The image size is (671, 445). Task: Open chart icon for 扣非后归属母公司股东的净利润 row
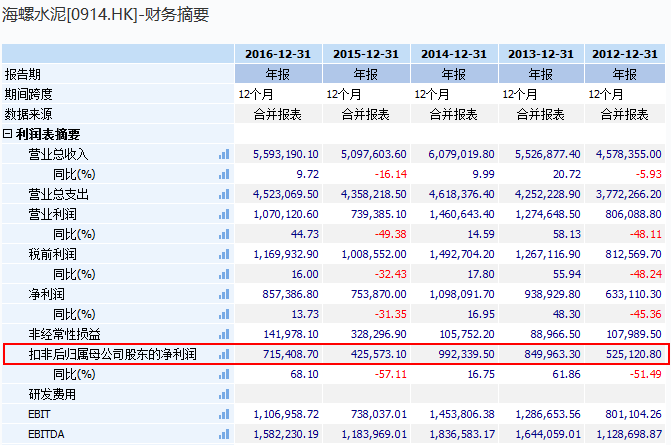(224, 354)
